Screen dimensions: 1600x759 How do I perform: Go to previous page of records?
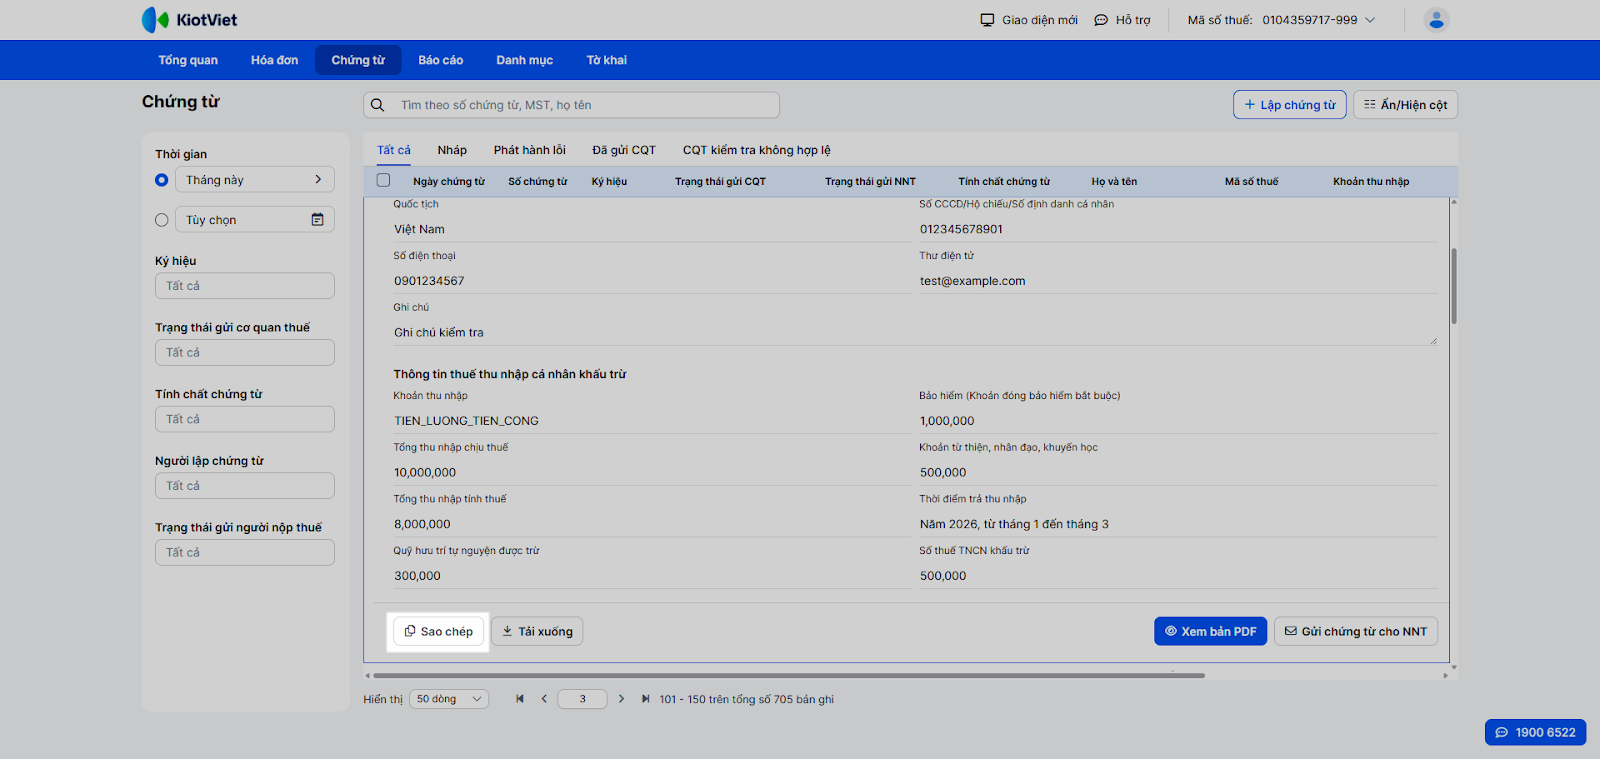pyautogui.click(x=544, y=699)
